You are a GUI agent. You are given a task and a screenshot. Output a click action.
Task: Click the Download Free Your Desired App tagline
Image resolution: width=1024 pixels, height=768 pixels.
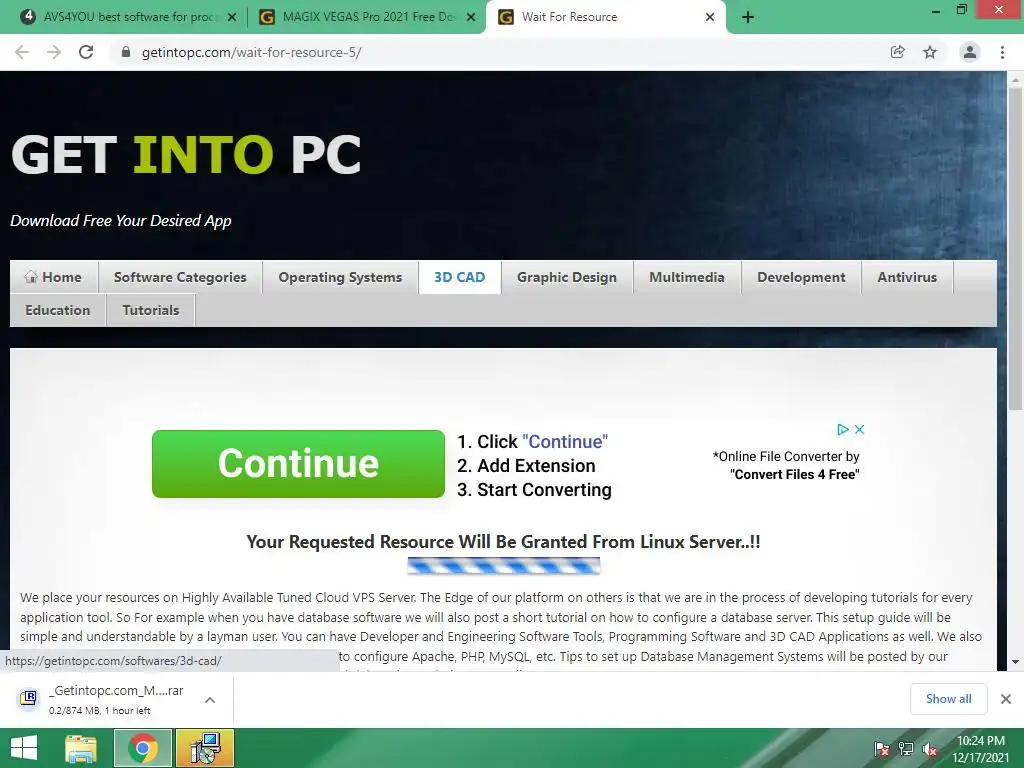[121, 221]
